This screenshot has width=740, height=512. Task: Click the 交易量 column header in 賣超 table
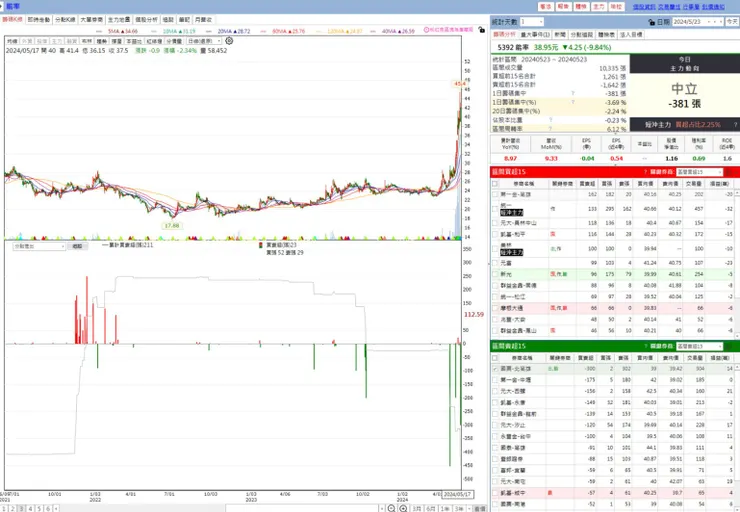[x=694, y=358]
